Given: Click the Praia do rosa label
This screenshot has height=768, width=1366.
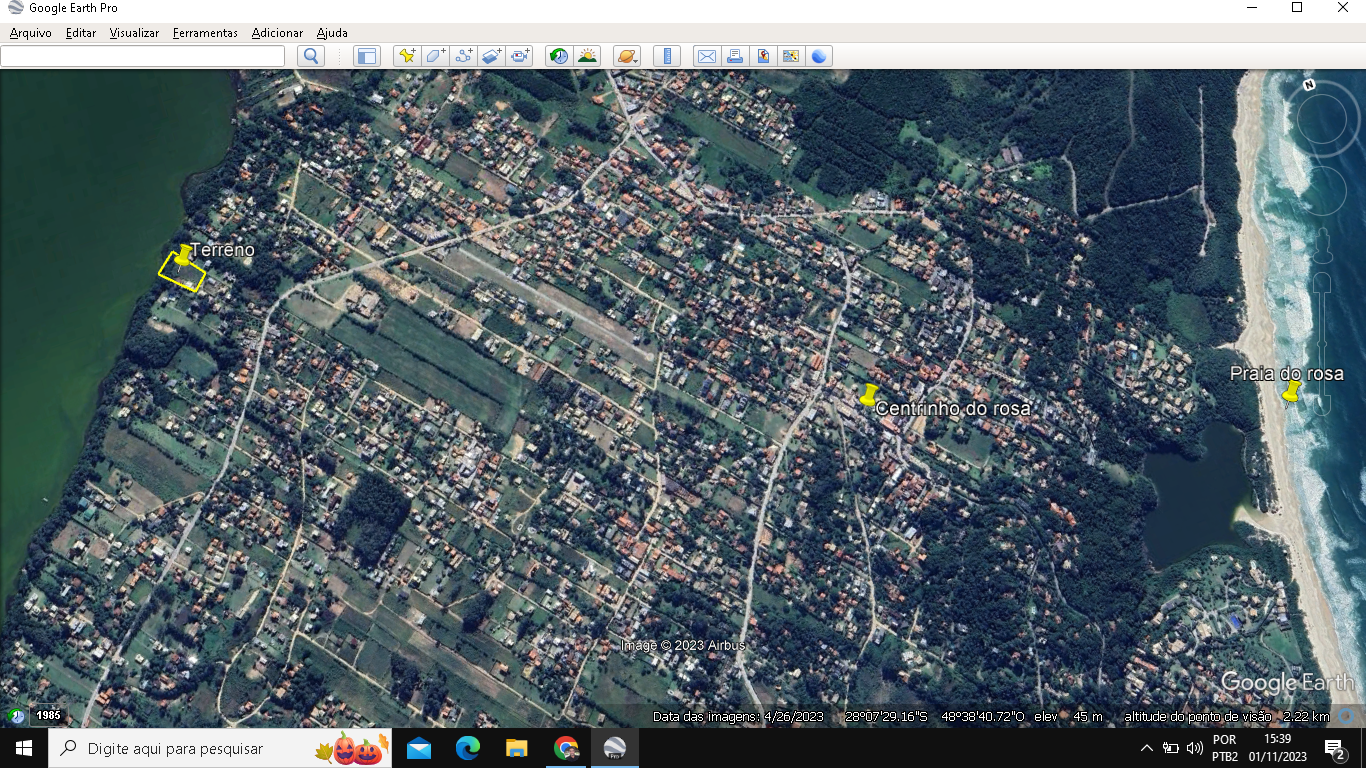Looking at the screenshot, I should click(1287, 374).
